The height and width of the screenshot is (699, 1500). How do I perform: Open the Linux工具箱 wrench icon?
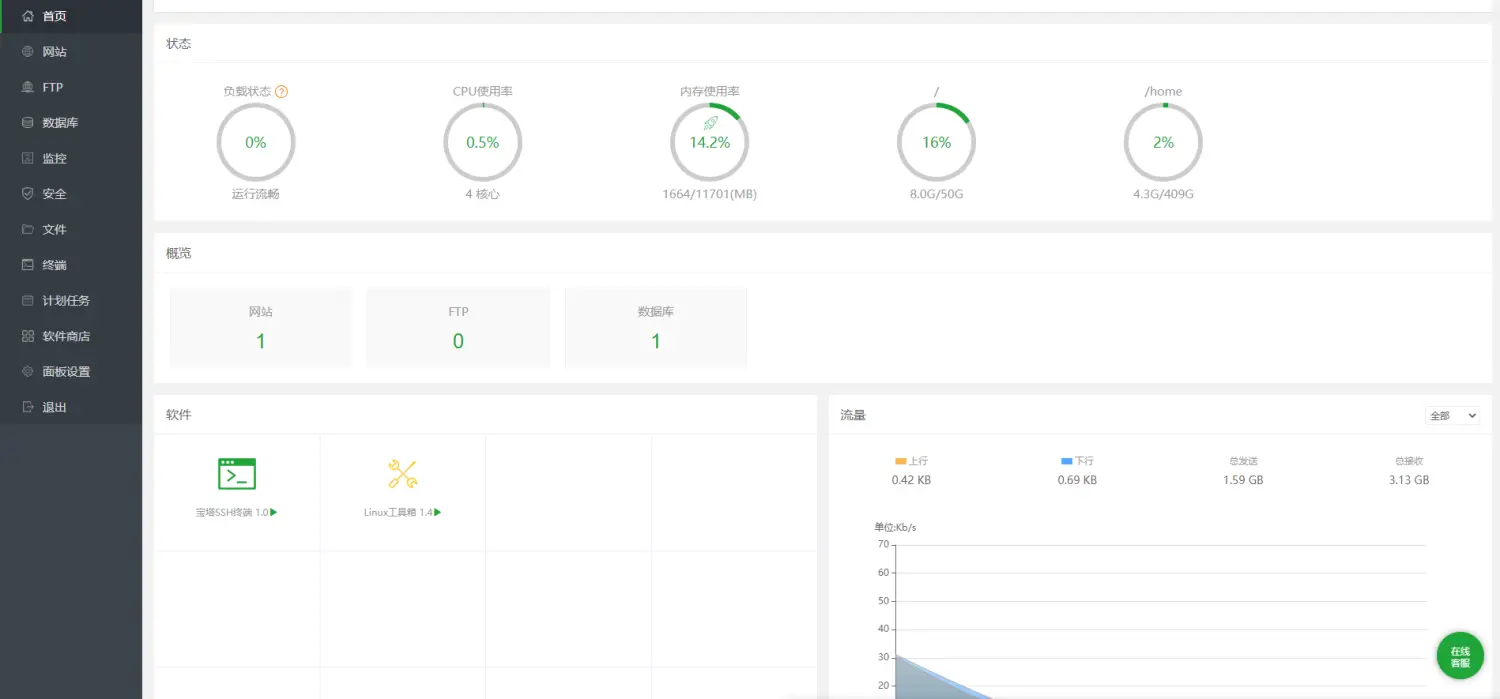coord(402,474)
